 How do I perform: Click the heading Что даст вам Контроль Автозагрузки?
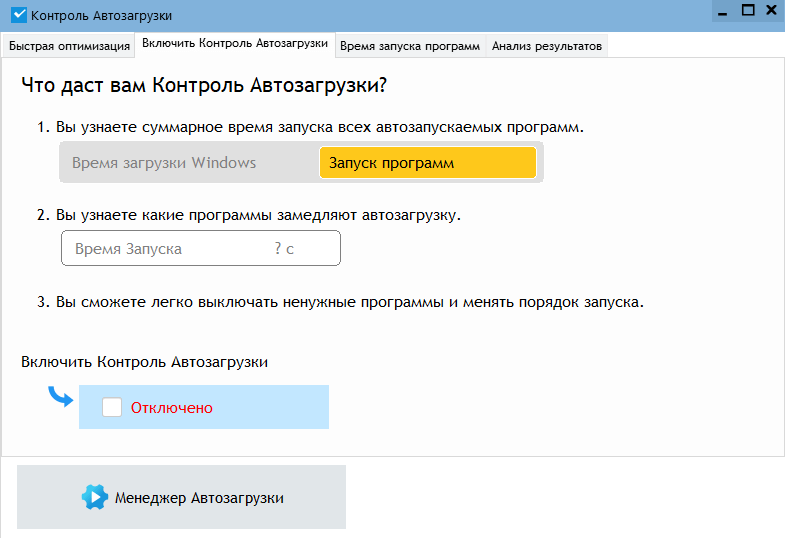pyautogui.click(x=204, y=86)
